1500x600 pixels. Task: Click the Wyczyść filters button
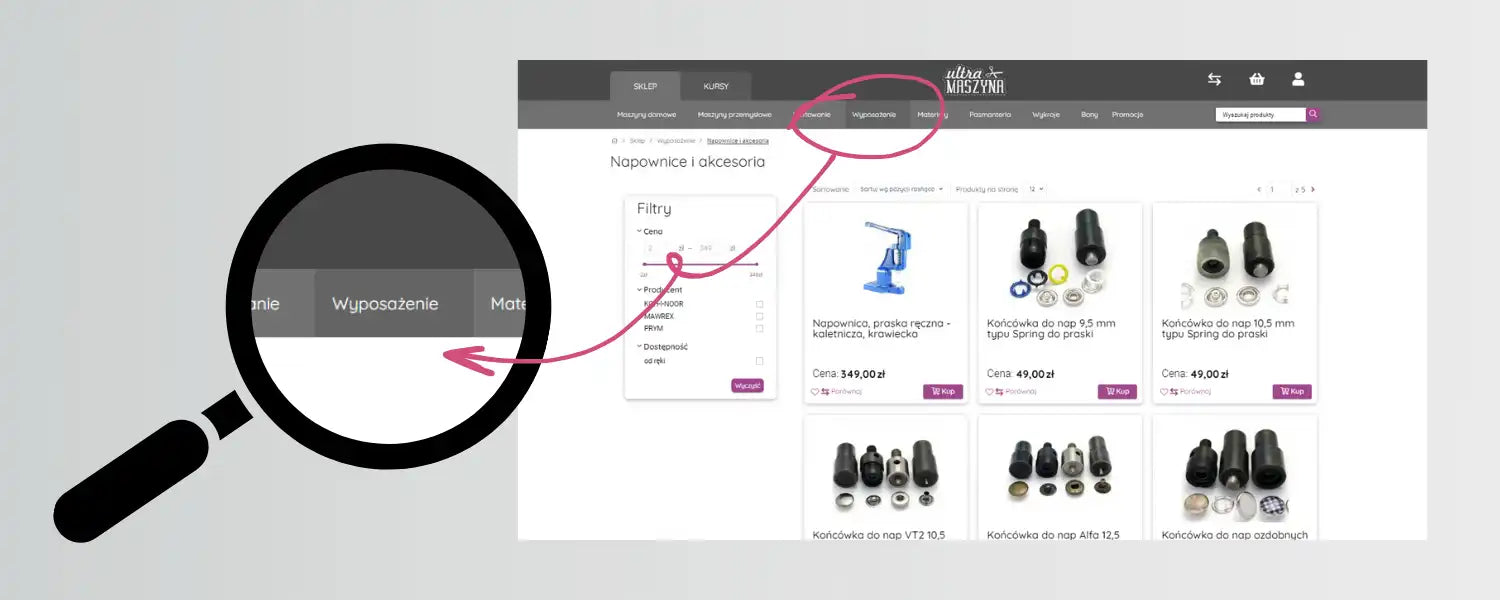[x=747, y=385]
